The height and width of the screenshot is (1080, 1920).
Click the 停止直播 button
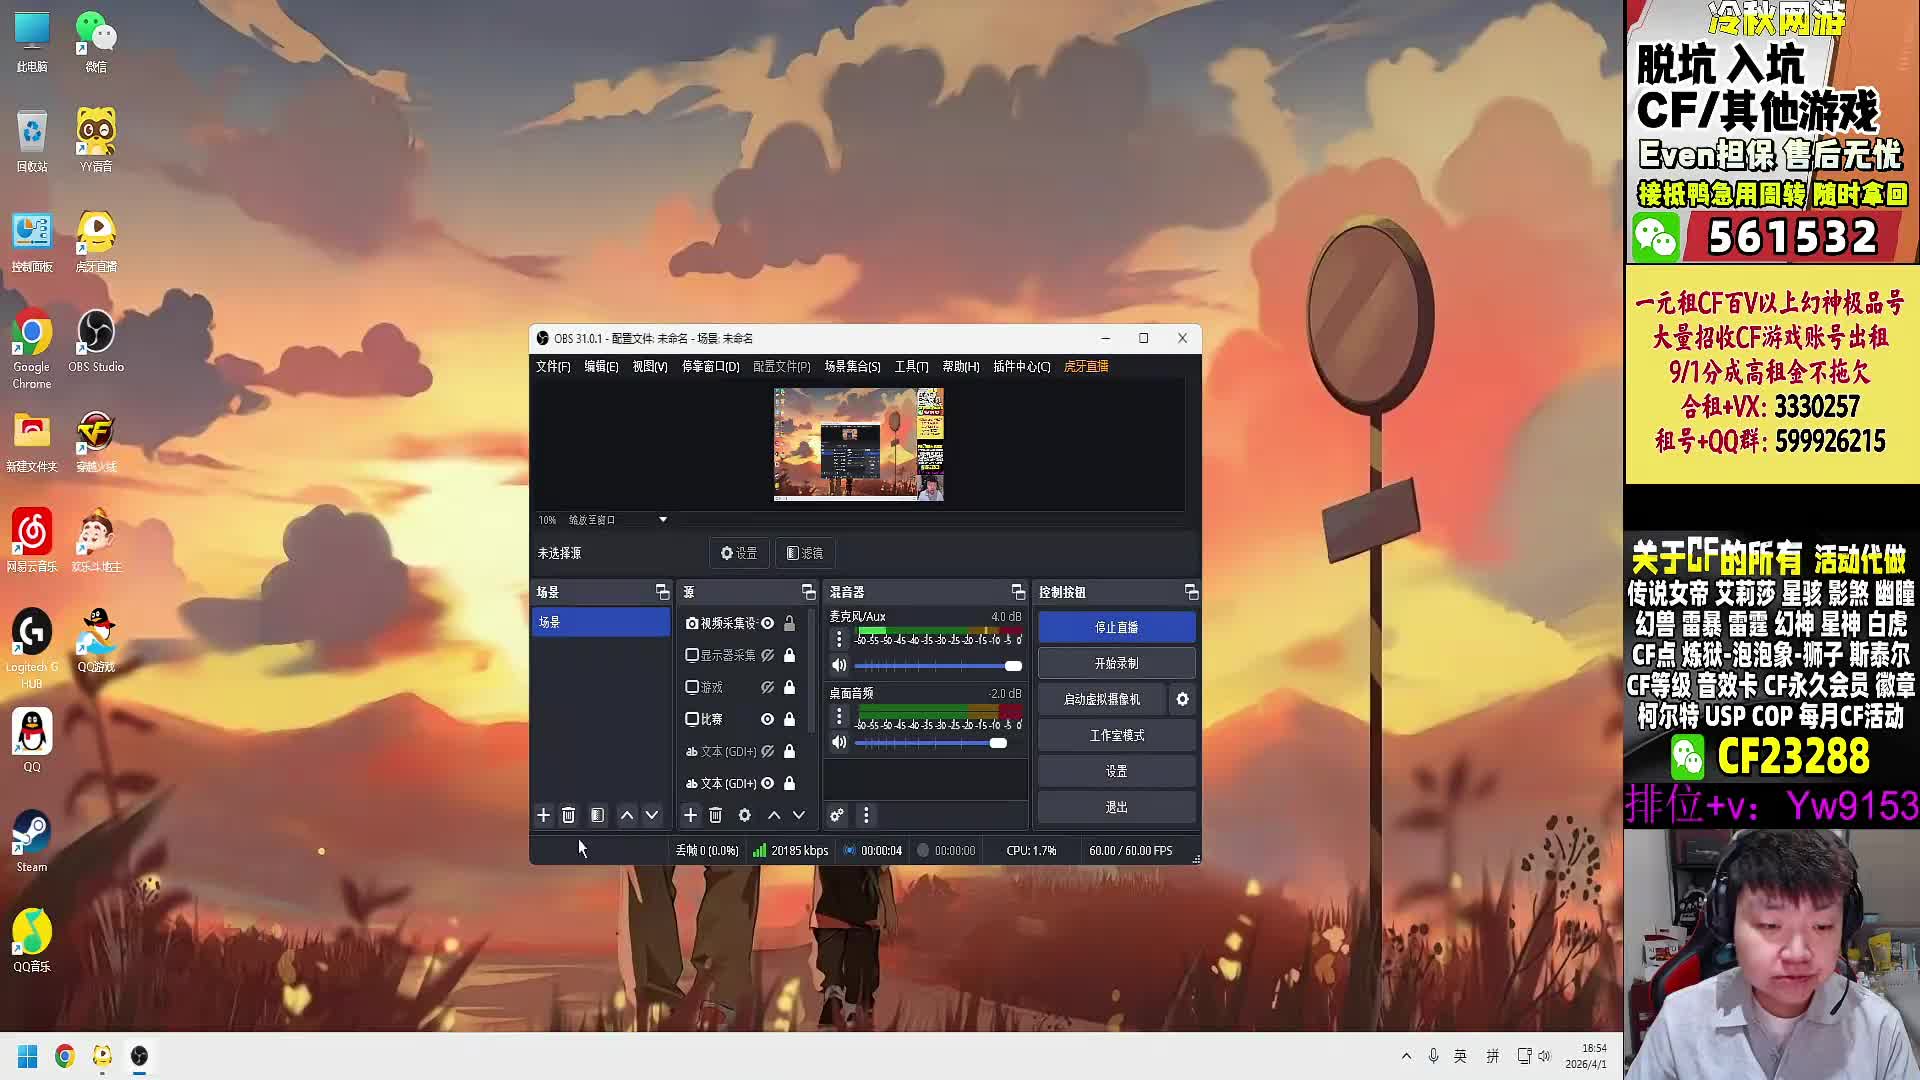pos(1116,627)
